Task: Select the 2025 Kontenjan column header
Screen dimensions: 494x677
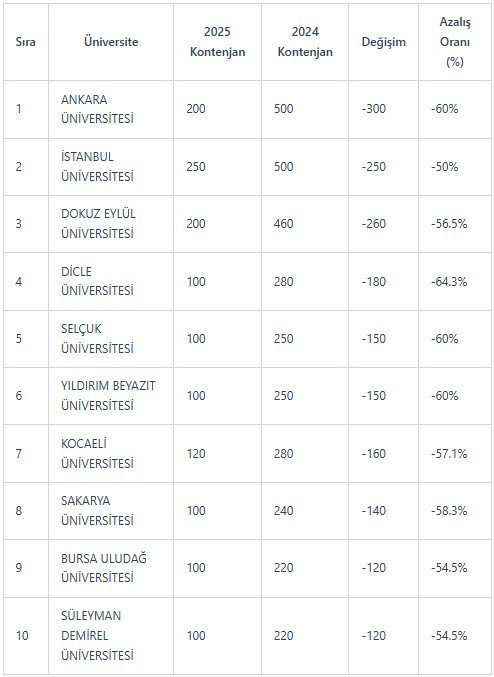Action: (218, 42)
